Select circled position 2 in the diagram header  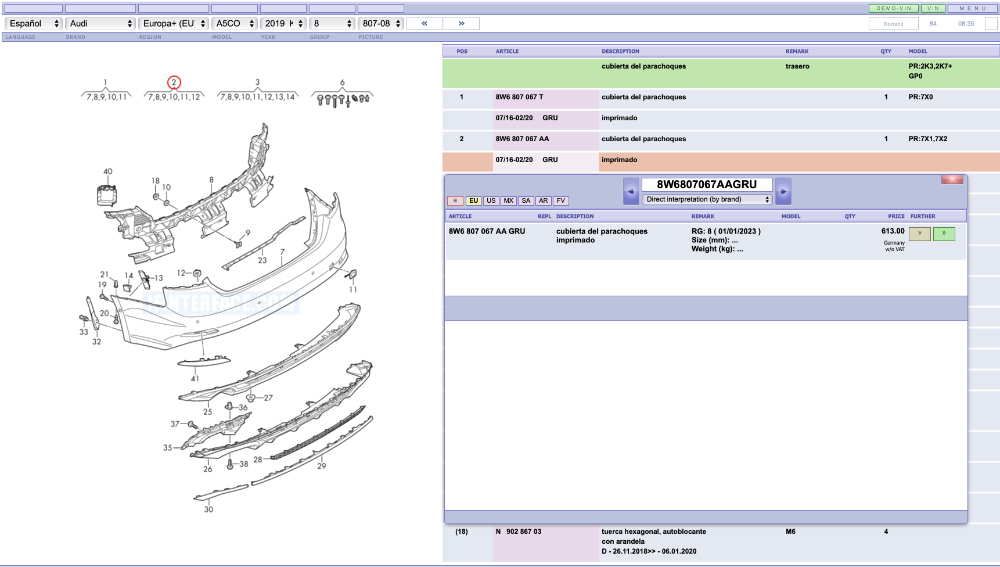click(x=173, y=82)
